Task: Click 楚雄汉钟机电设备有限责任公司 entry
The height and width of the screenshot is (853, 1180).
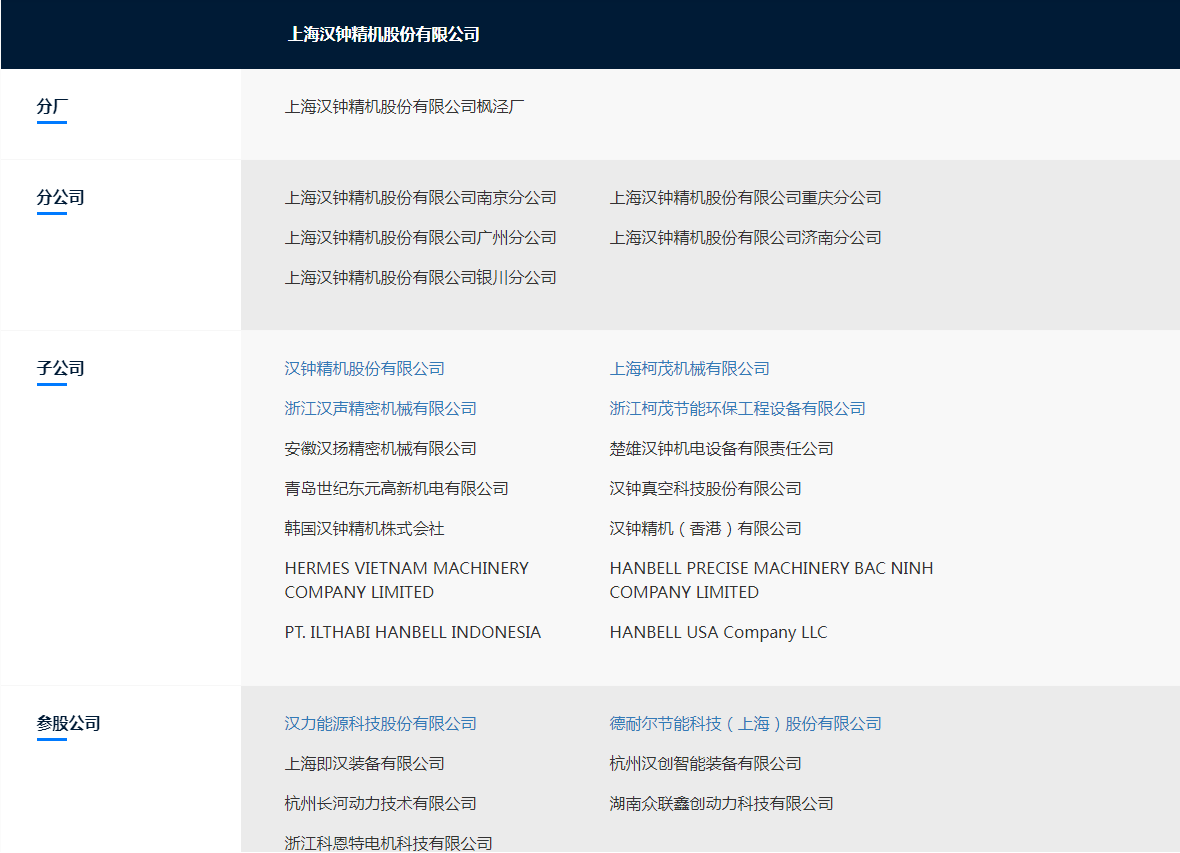Action: [722, 449]
